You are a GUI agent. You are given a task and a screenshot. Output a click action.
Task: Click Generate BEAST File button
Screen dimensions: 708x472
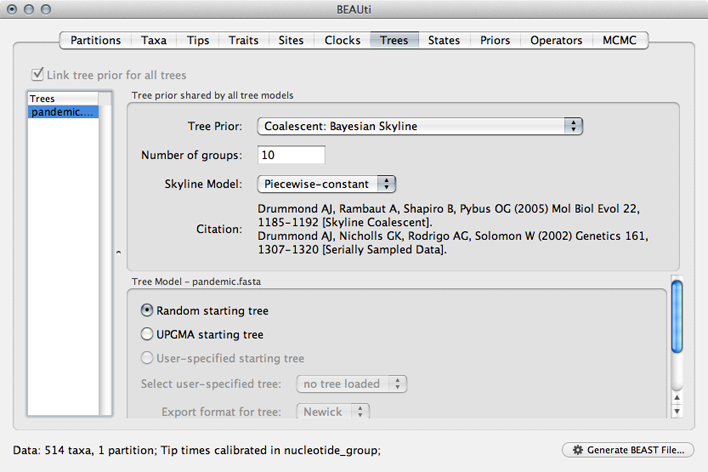[627, 450]
